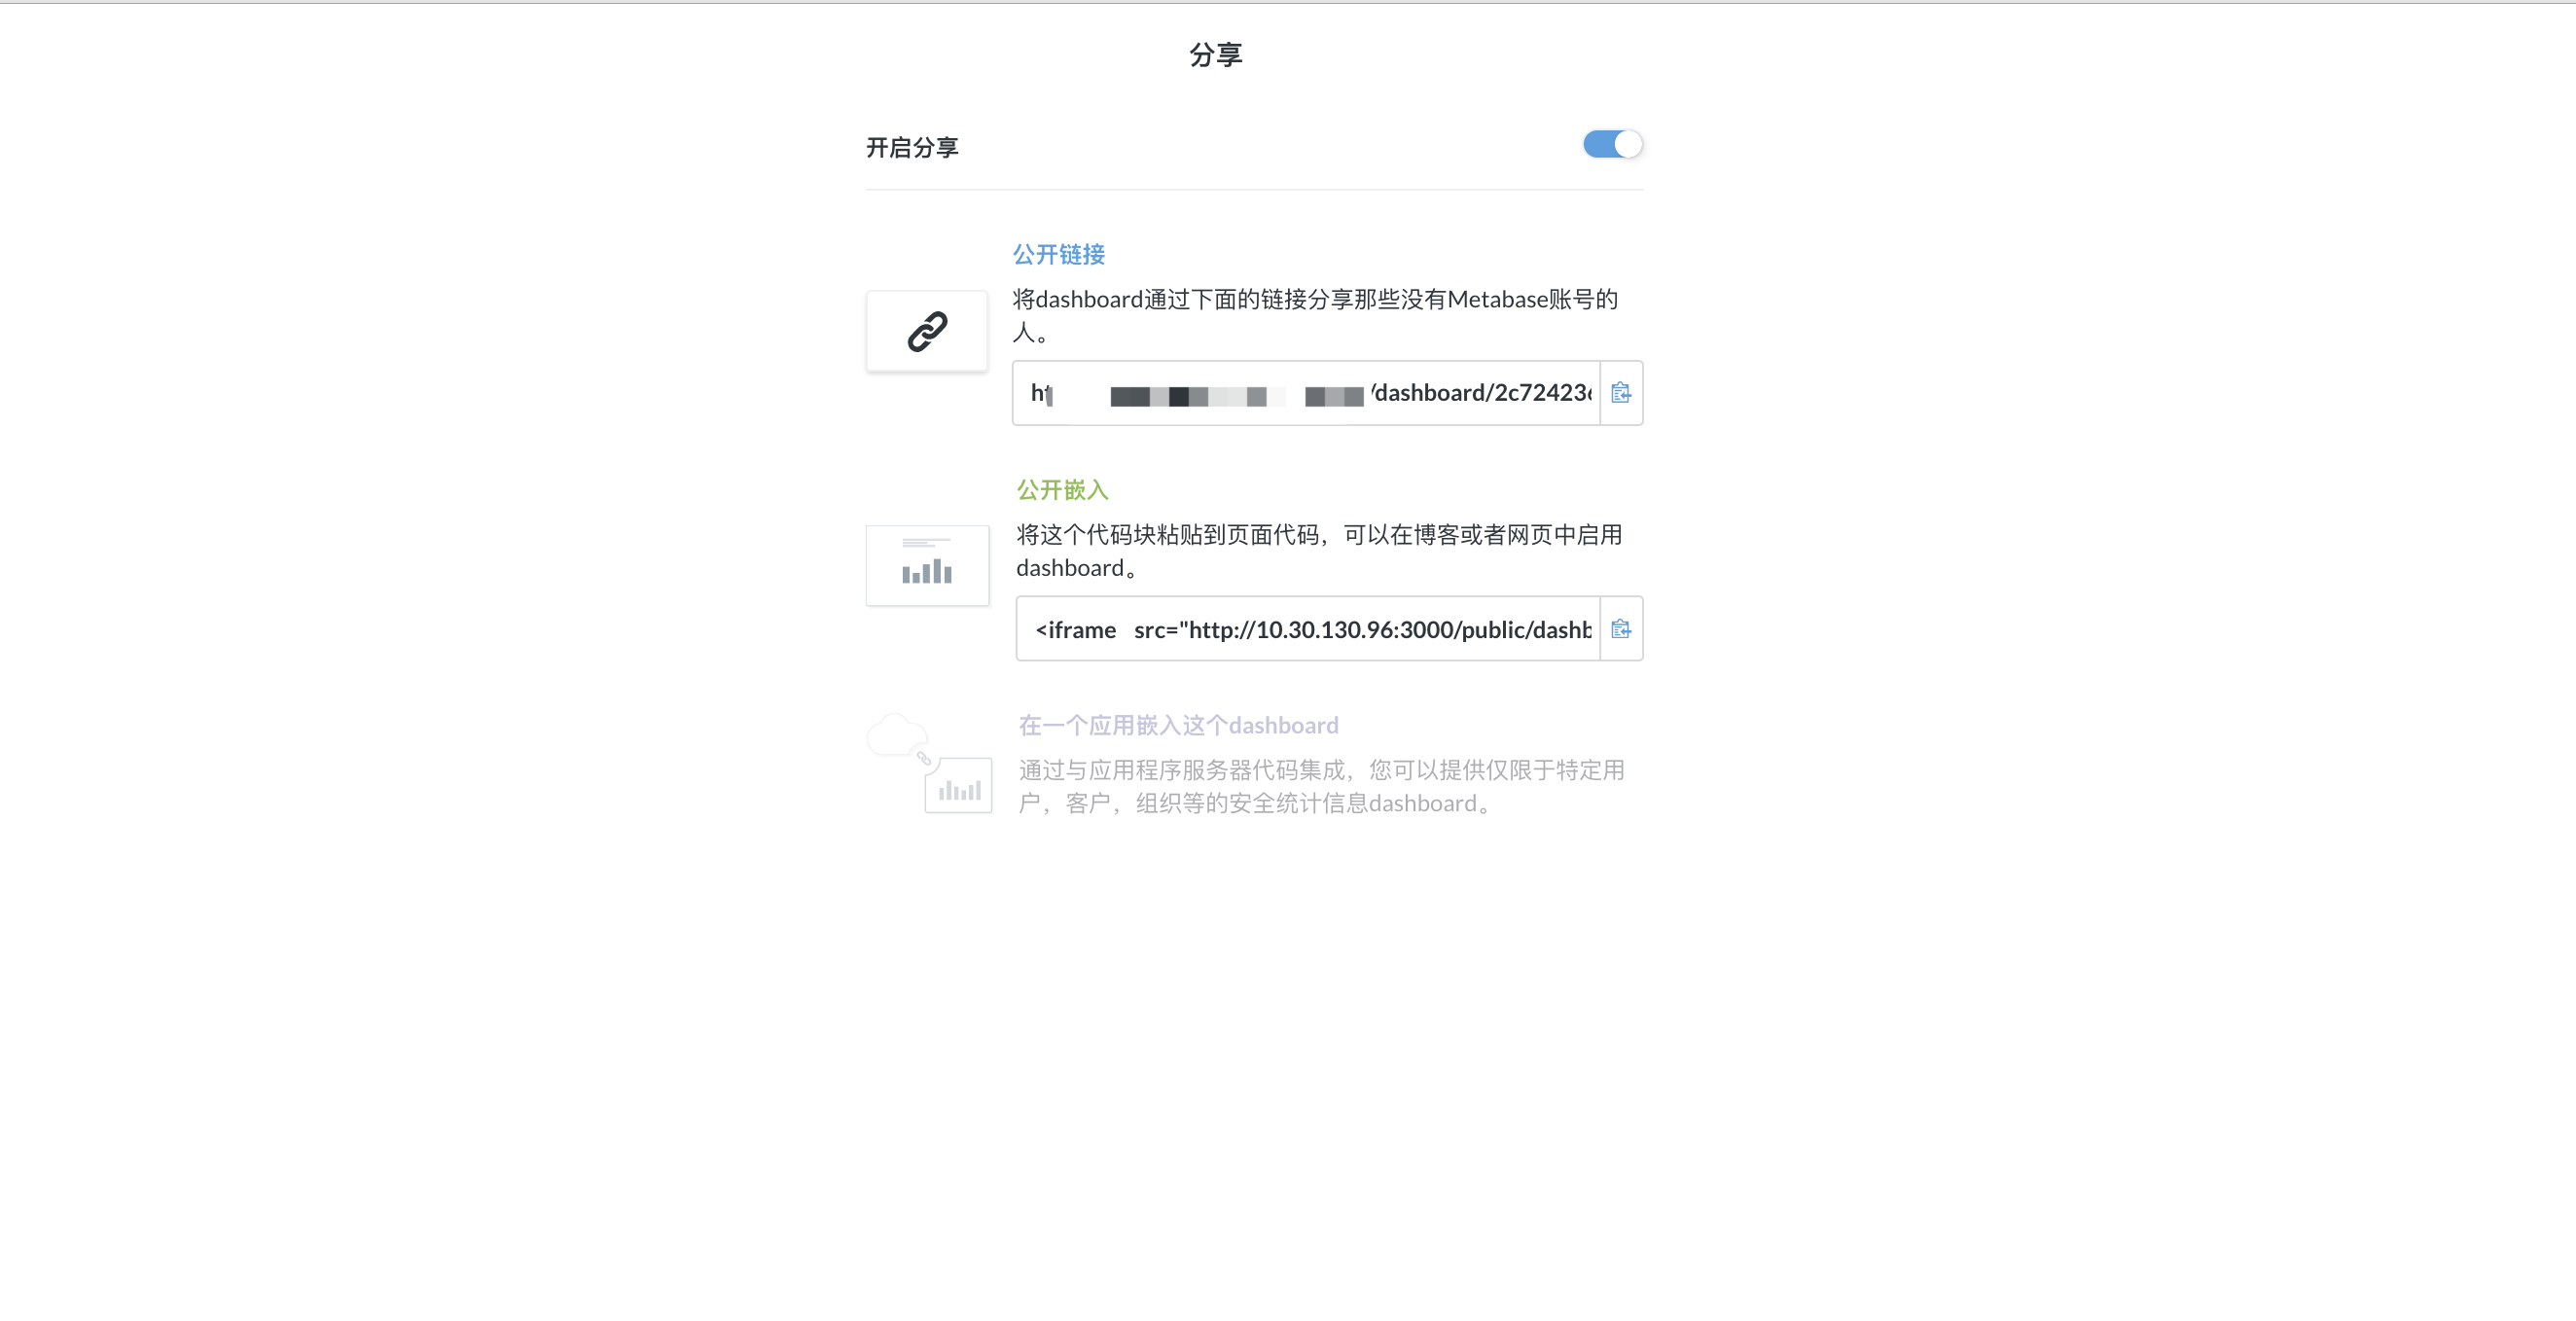Click the small chart under the cloud
The width and height of the screenshot is (2576, 1321).
pyautogui.click(x=958, y=787)
